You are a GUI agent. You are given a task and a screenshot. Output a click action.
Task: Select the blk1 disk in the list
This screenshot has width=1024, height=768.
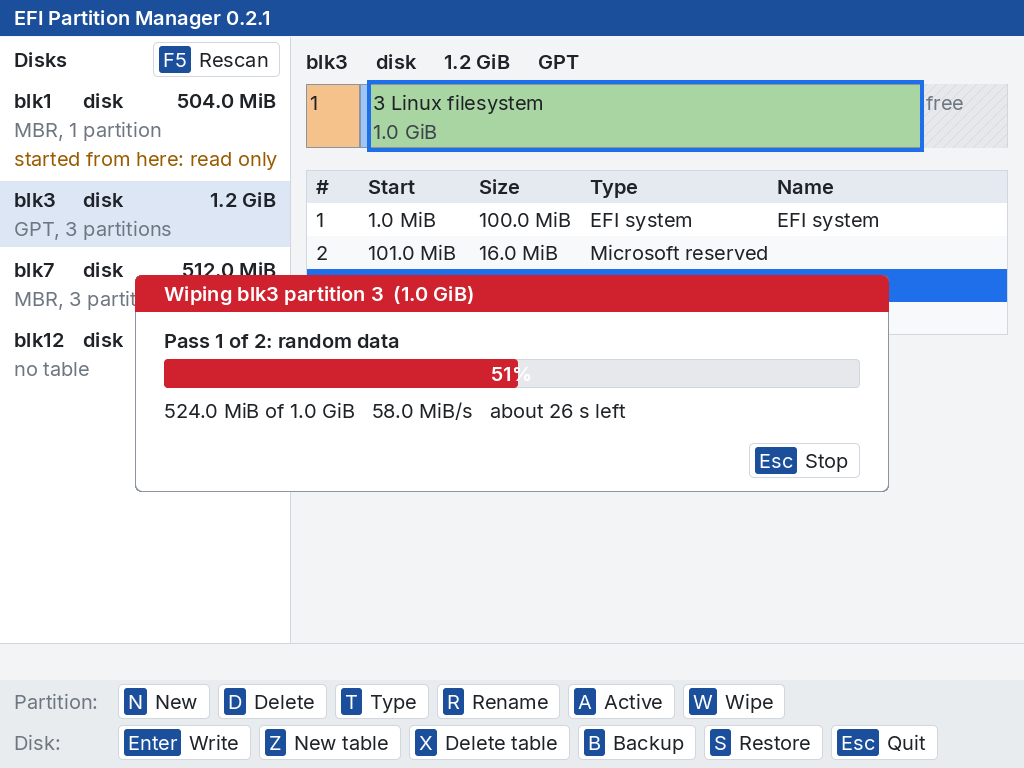145,130
